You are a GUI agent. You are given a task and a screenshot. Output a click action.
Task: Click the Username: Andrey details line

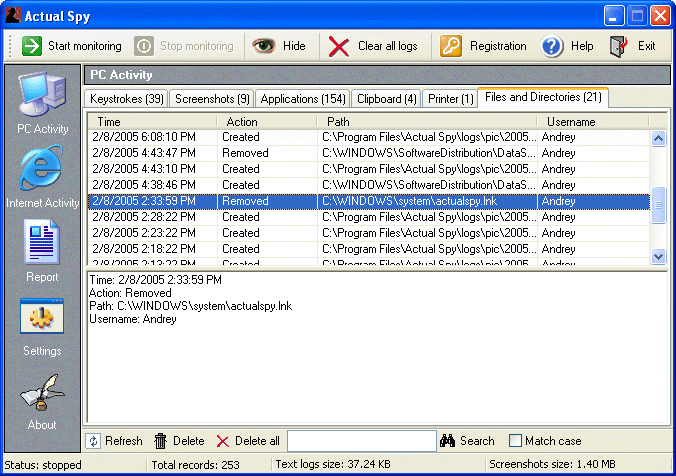pyautogui.click(x=133, y=319)
